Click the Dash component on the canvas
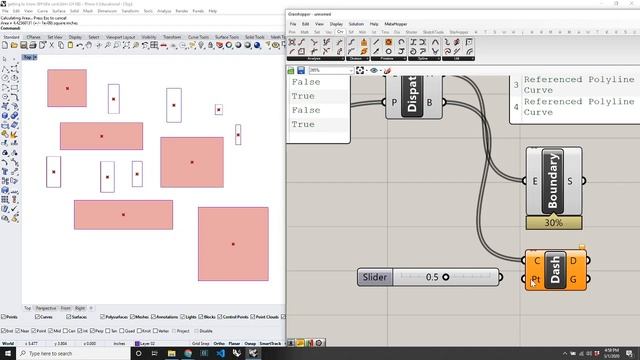 coord(555,270)
